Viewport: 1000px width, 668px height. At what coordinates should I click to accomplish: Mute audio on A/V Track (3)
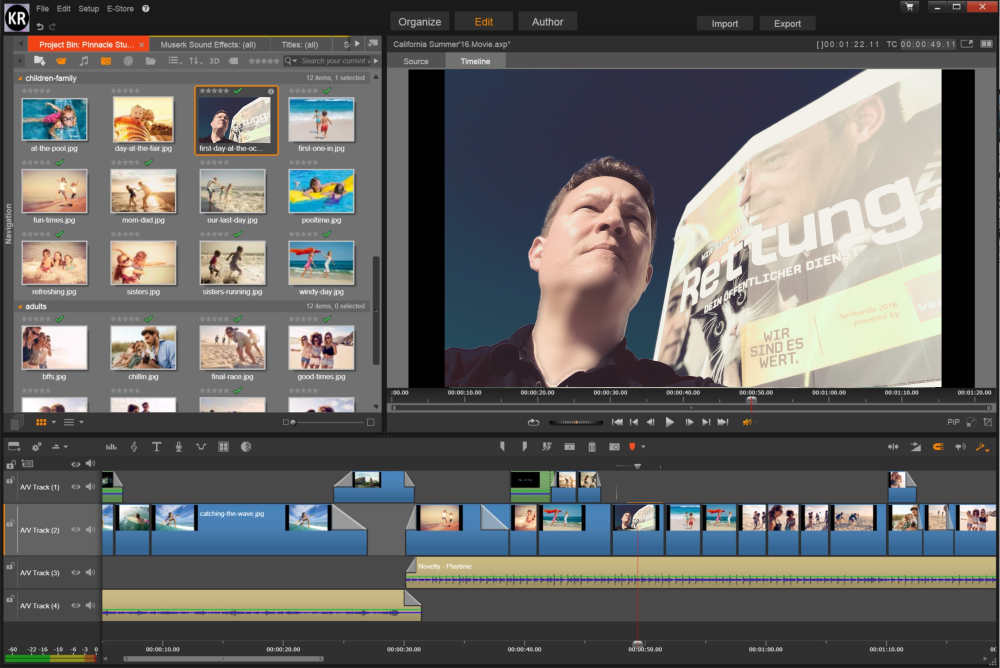coord(90,573)
